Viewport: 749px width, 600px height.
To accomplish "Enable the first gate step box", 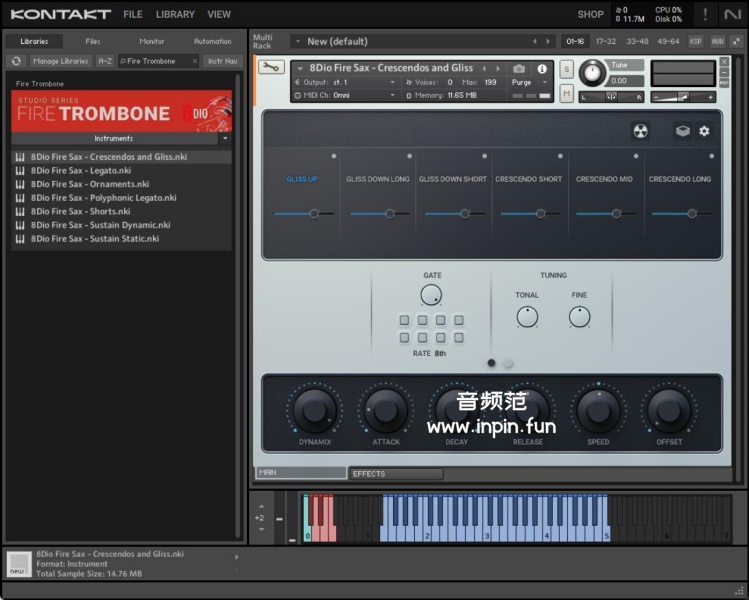I will tap(404, 321).
